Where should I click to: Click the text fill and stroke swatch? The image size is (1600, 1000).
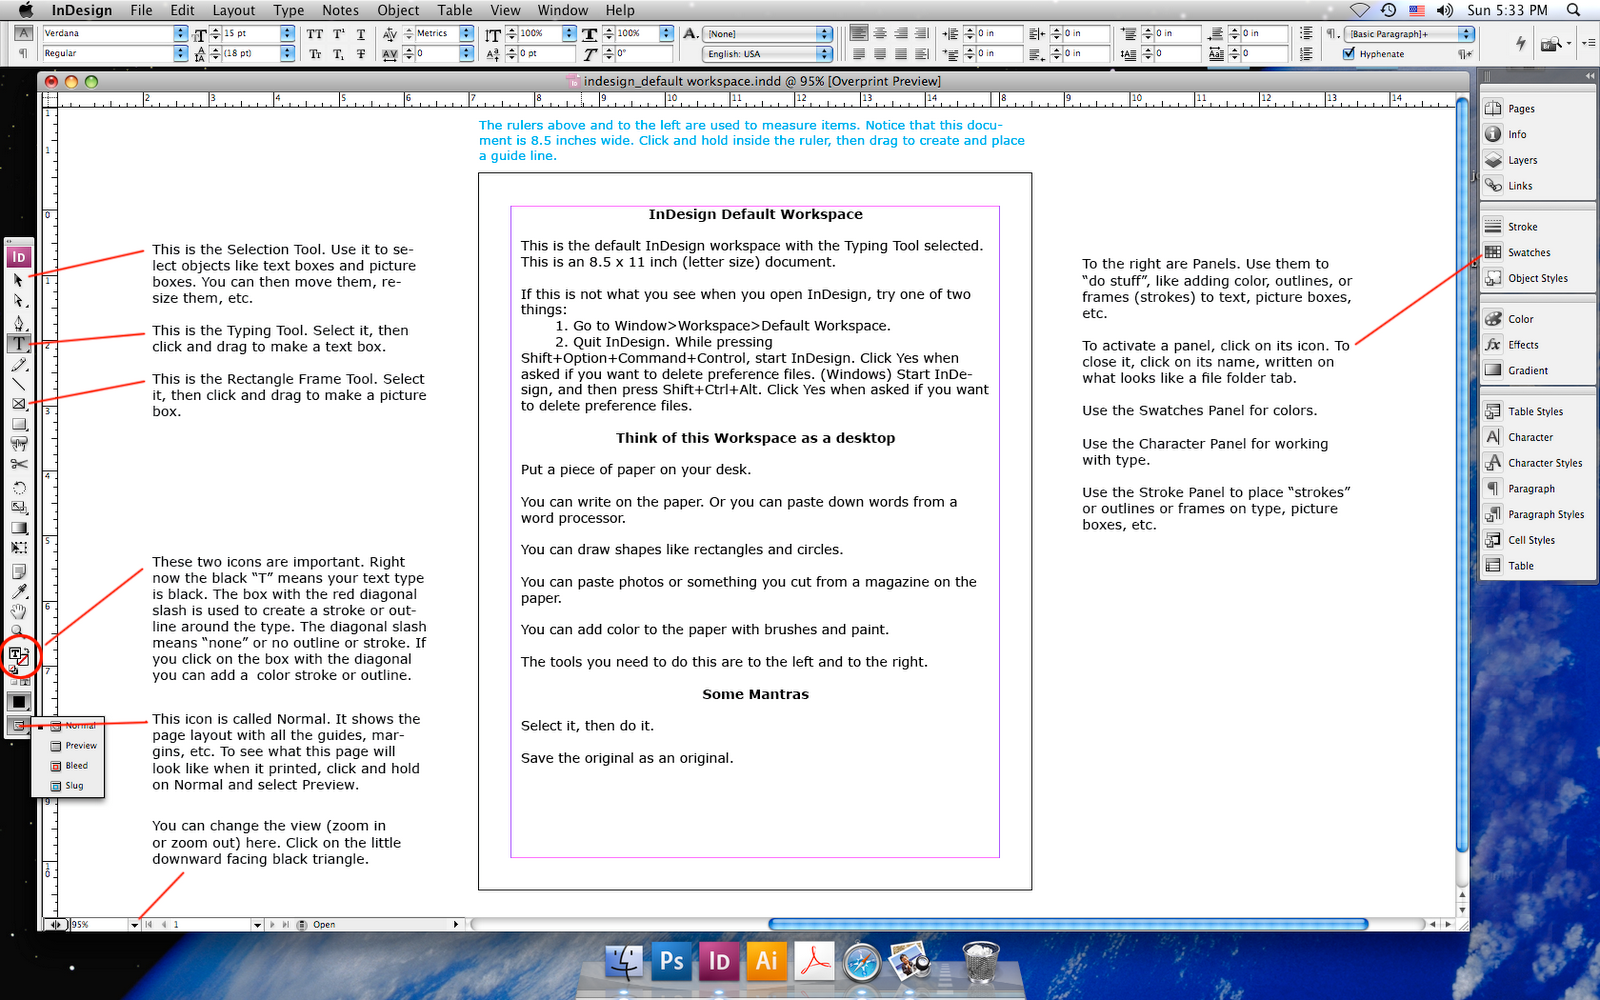tap(18, 656)
